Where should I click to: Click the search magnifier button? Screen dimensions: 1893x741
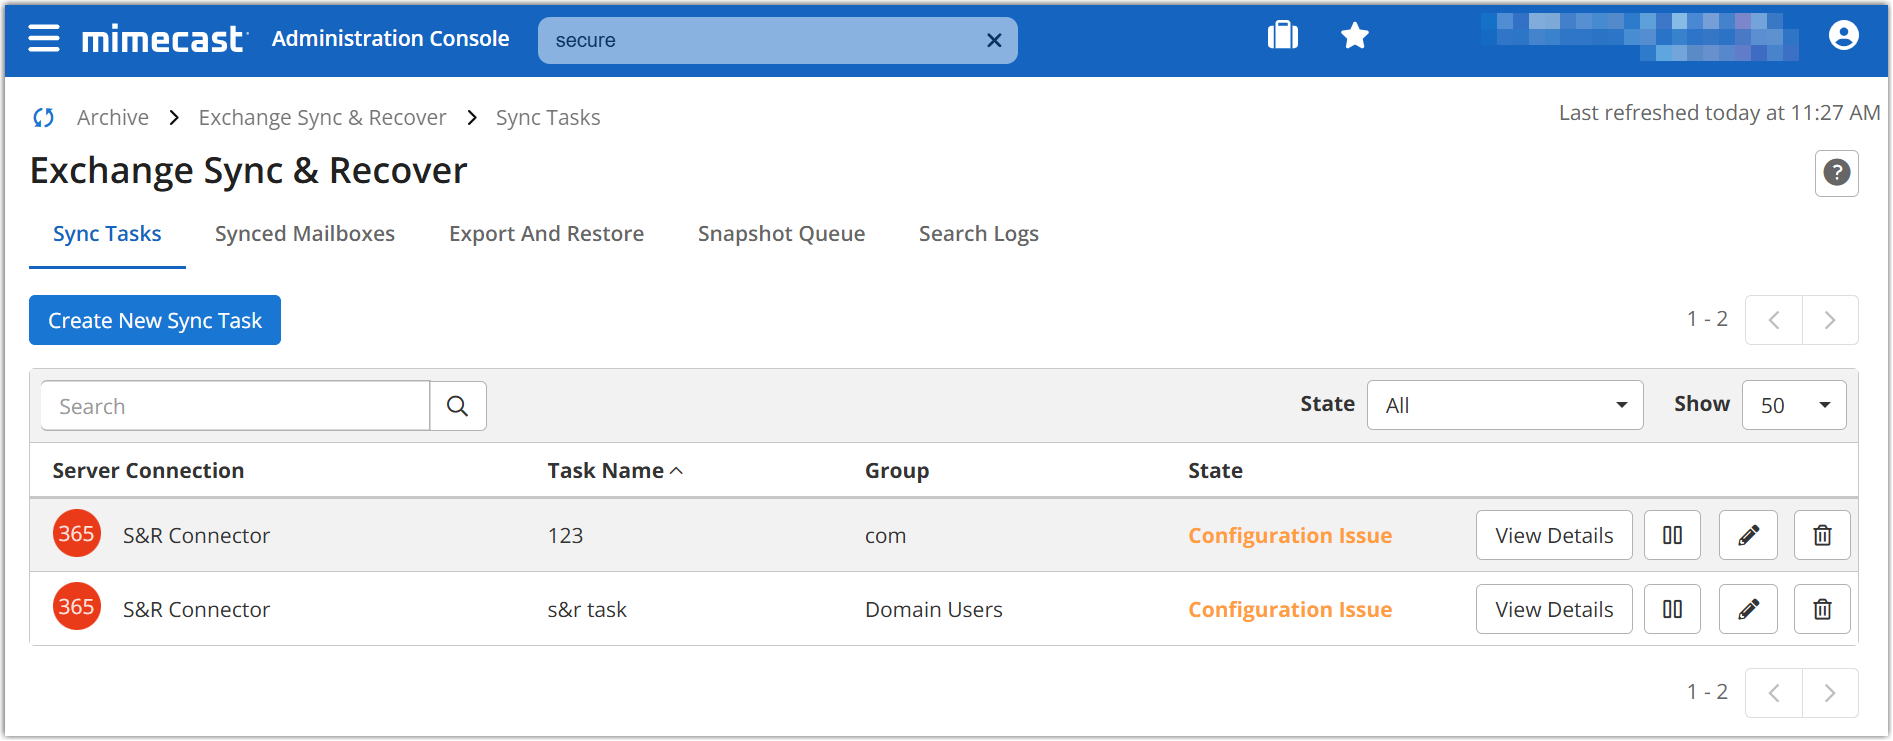click(x=458, y=406)
